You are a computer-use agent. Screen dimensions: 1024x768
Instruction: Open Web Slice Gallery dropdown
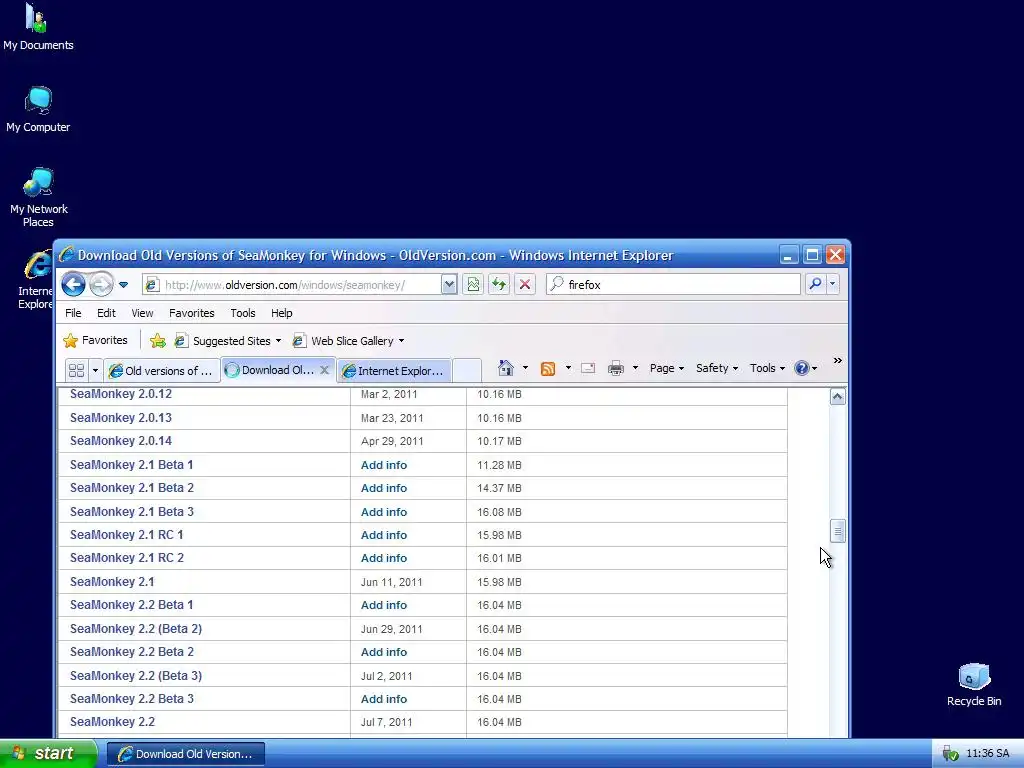pyautogui.click(x=349, y=340)
